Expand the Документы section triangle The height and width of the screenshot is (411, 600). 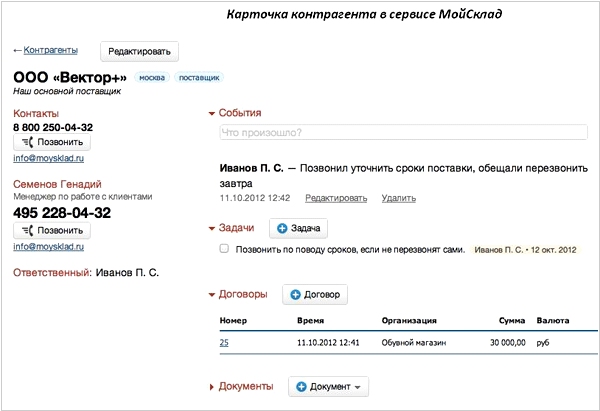click(x=212, y=387)
